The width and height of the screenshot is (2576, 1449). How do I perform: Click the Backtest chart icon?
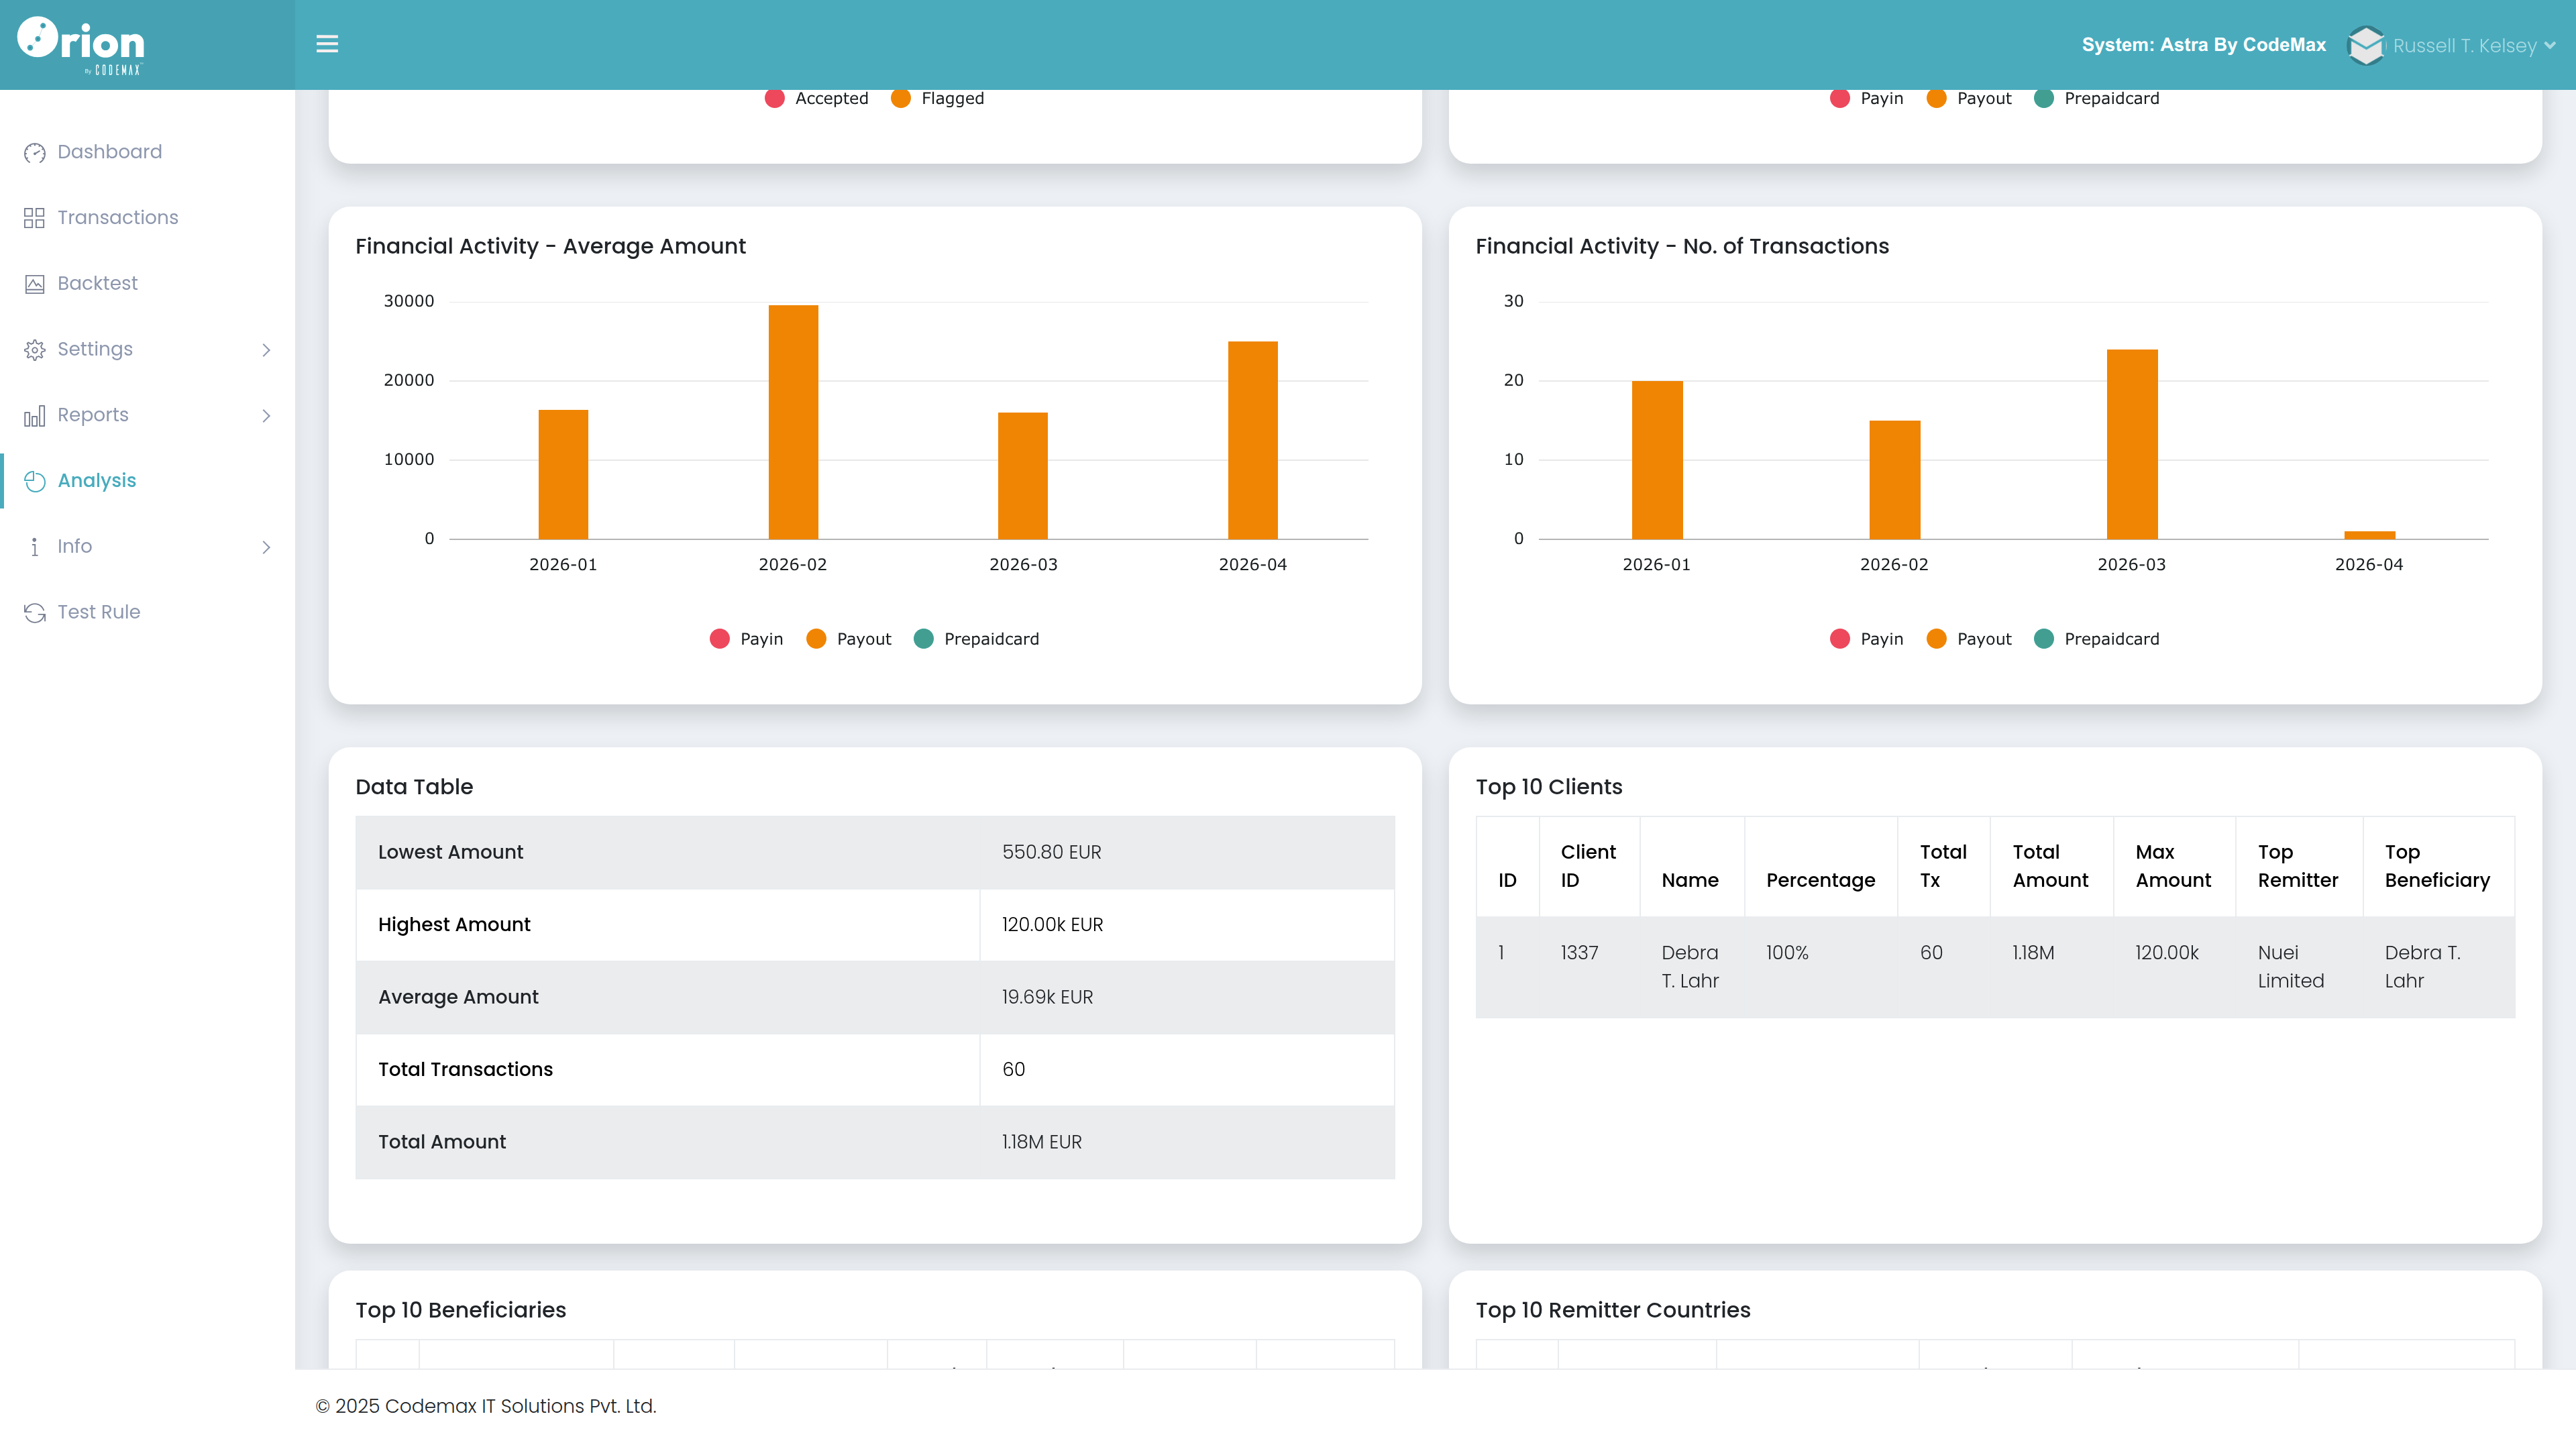[35, 284]
